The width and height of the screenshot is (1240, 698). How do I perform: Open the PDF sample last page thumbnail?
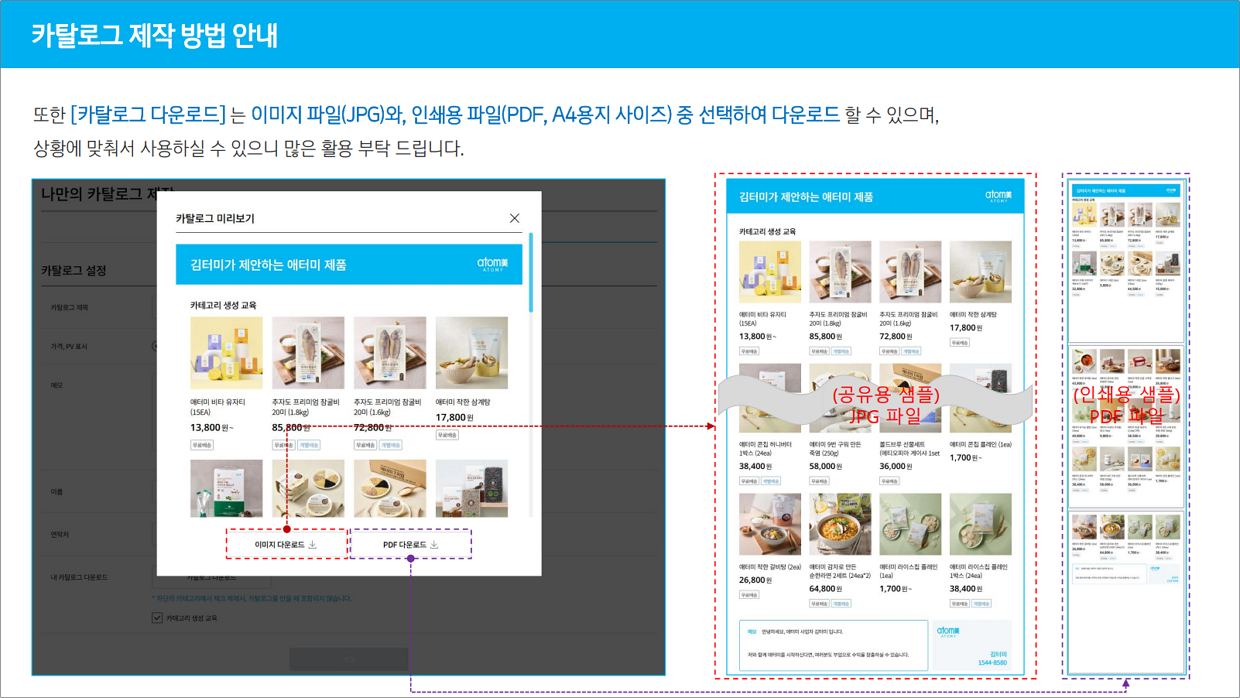click(1125, 591)
